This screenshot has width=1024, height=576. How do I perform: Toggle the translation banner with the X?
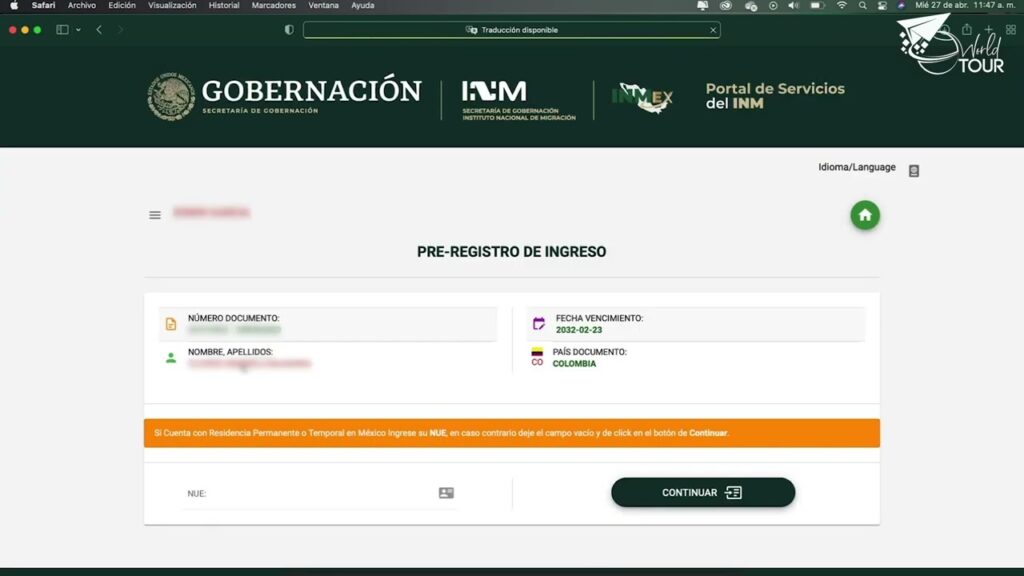tap(711, 29)
